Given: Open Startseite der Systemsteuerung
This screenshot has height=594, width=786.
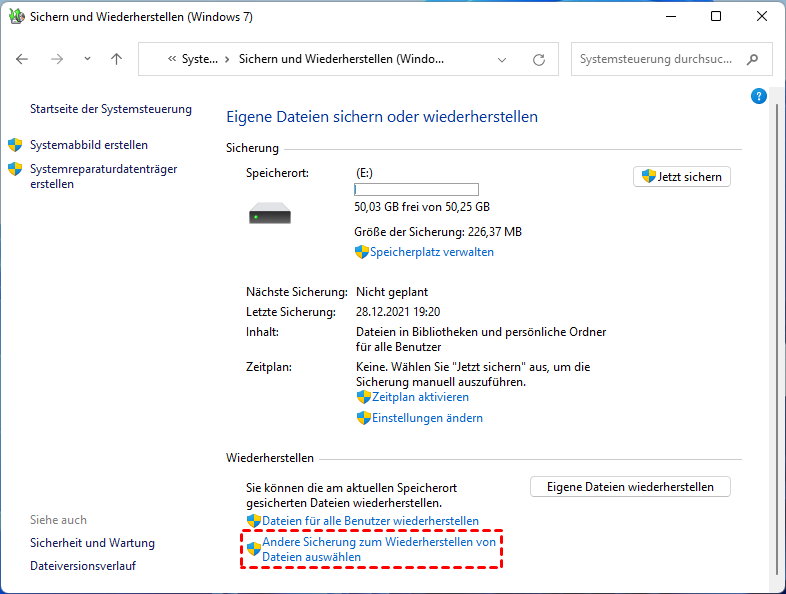Looking at the screenshot, I should [111, 109].
